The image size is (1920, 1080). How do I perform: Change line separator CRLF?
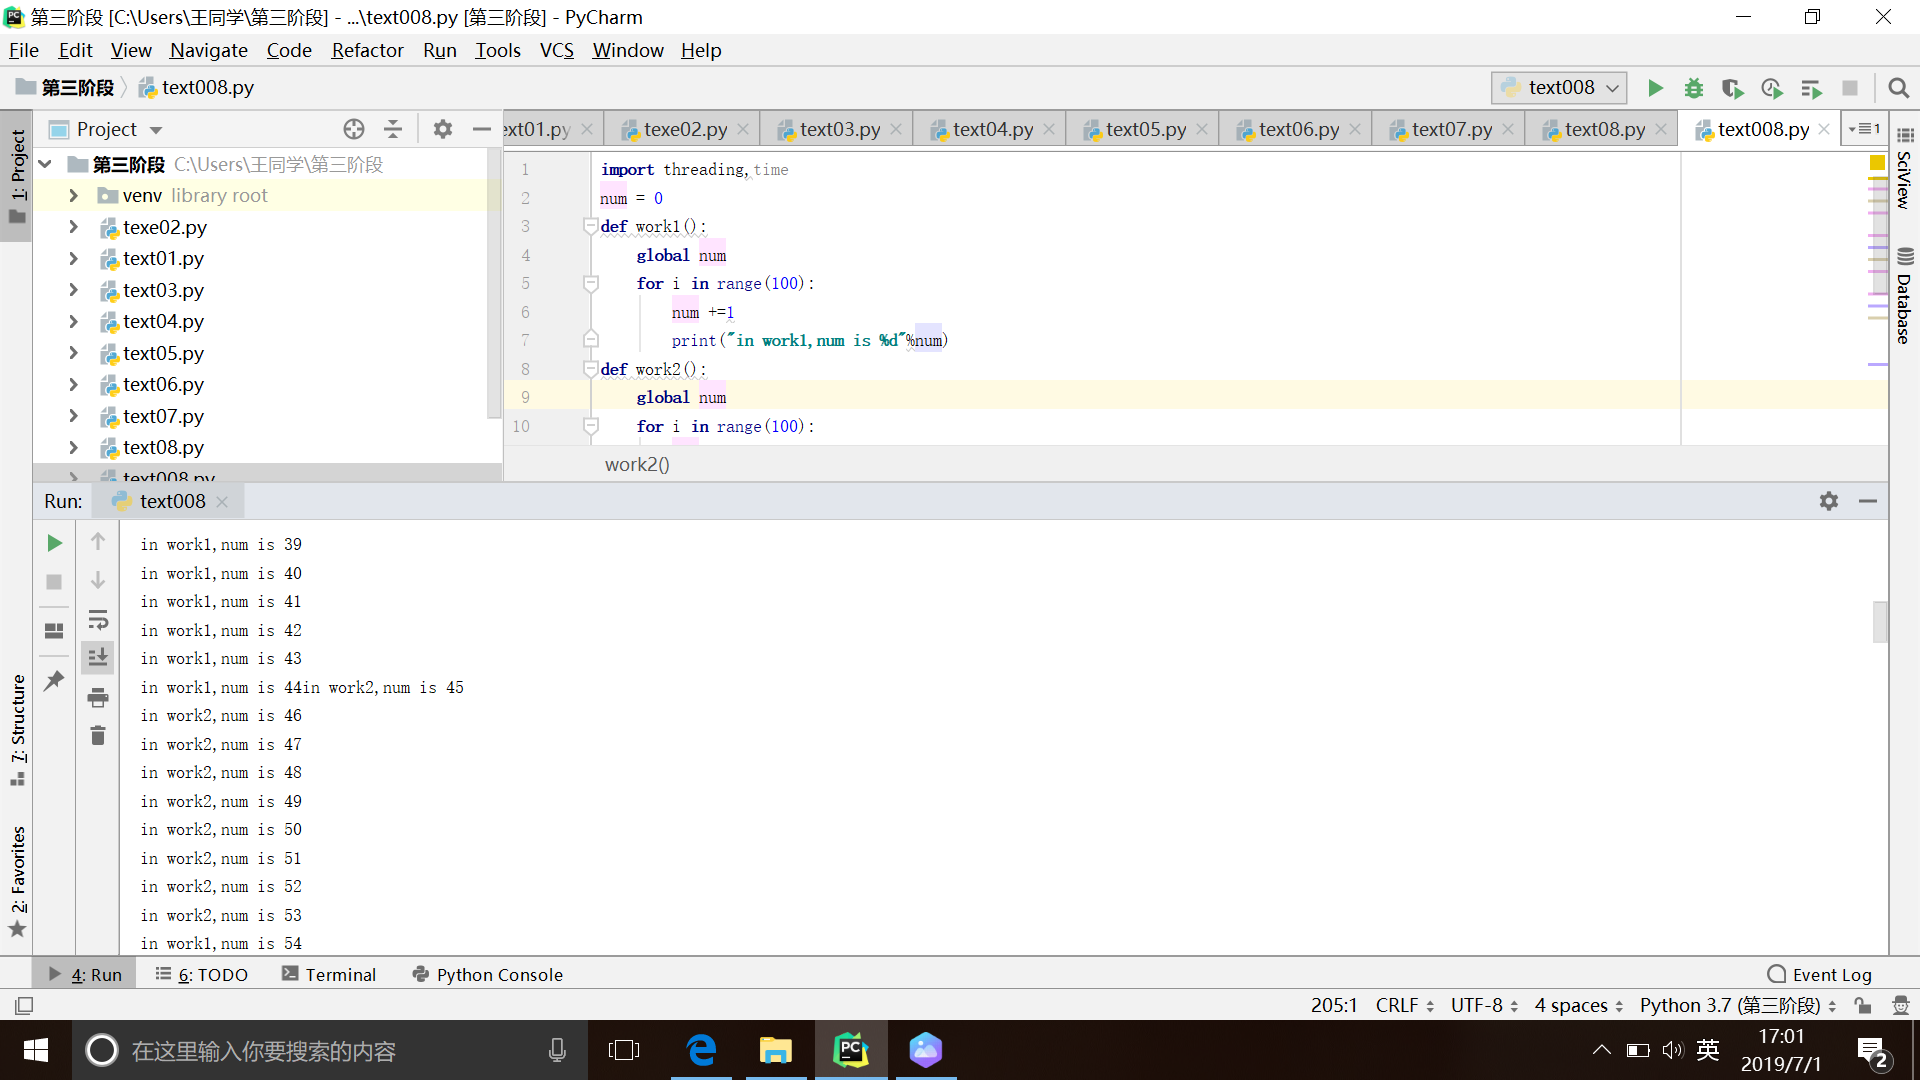coord(1404,1005)
